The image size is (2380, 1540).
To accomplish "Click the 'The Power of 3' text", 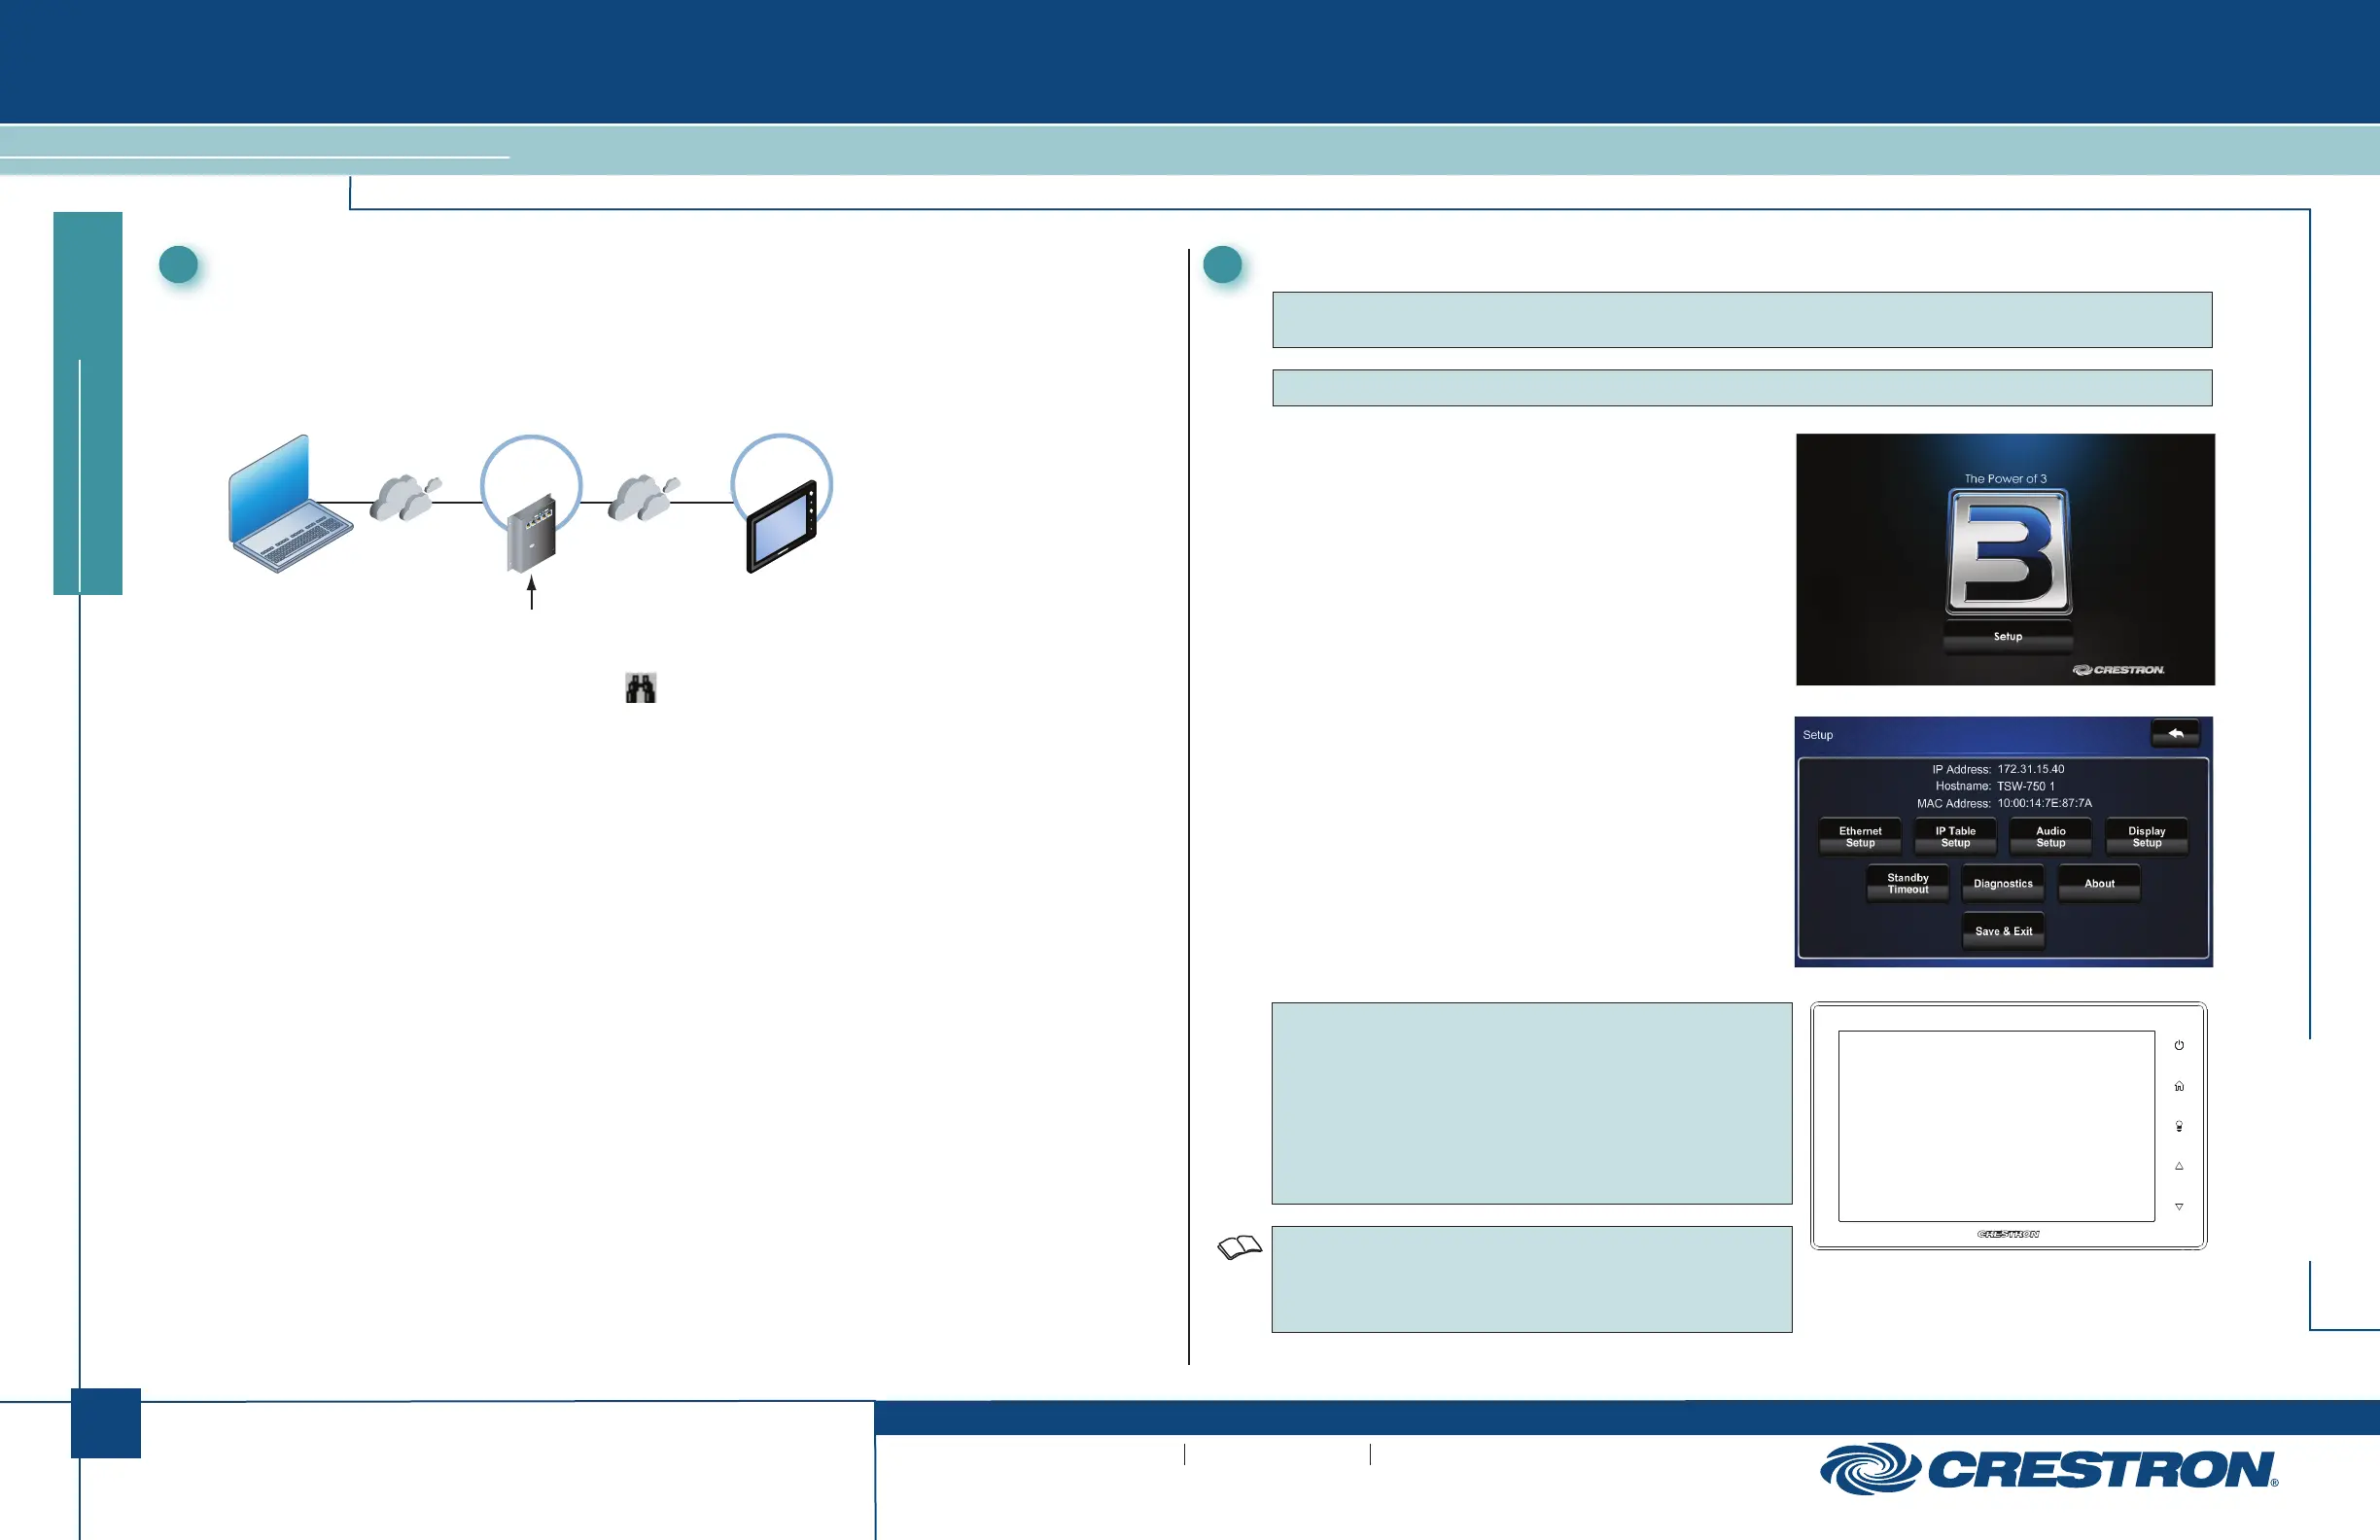I will click(x=2005, y=479).
